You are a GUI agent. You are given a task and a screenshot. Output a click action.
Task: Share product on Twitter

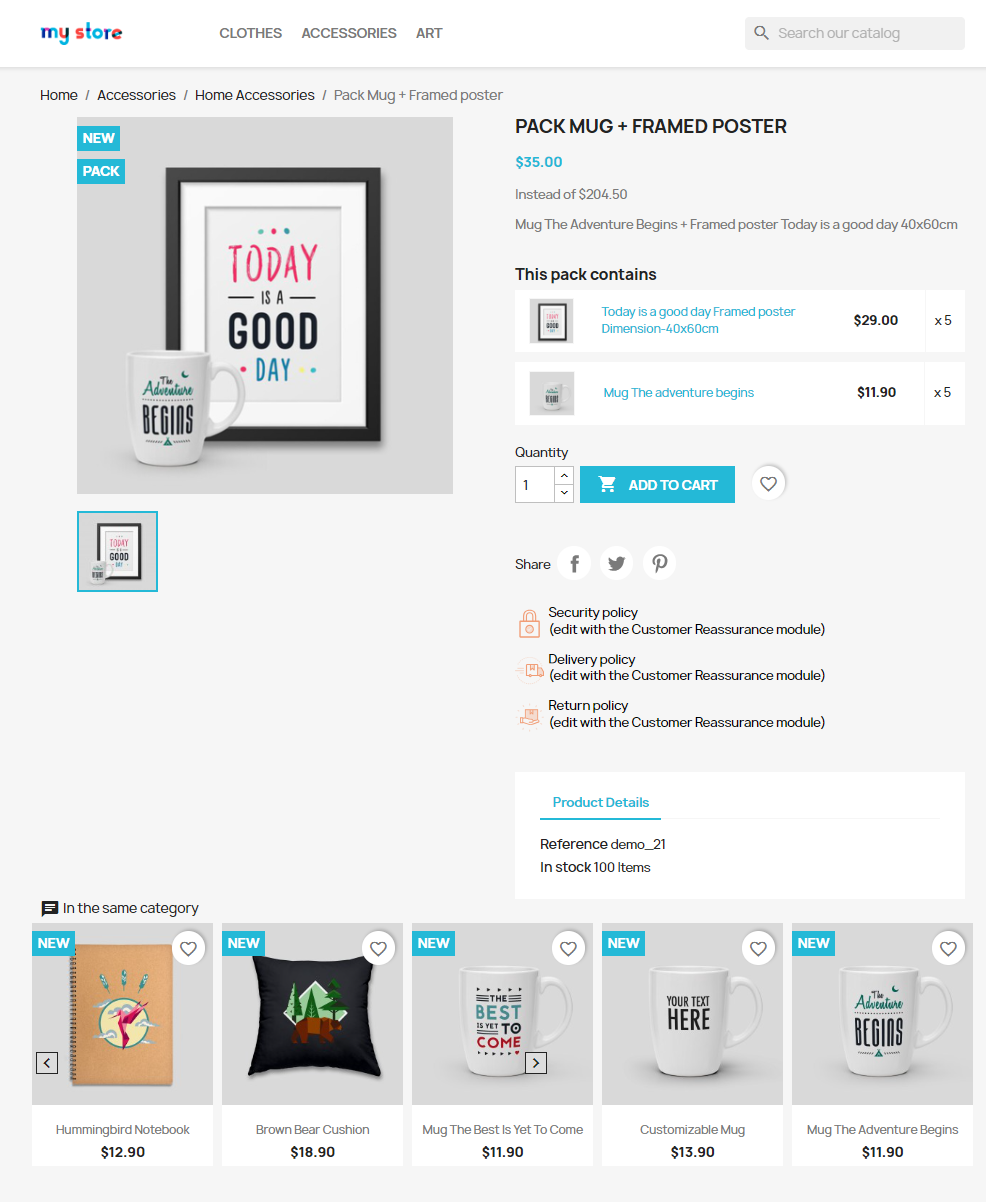pos(617,563)
